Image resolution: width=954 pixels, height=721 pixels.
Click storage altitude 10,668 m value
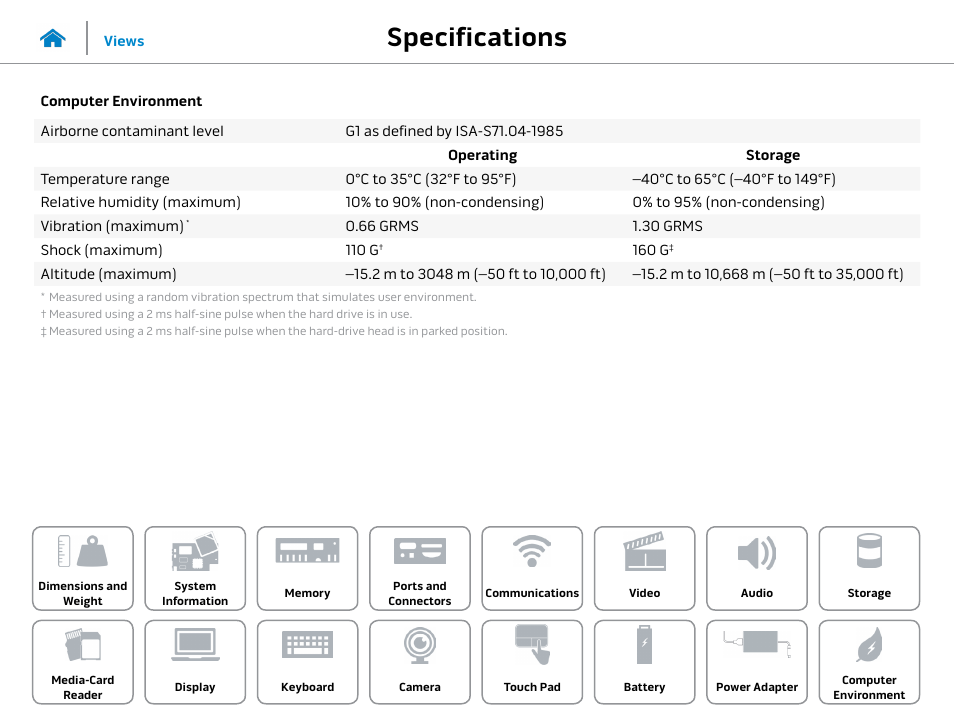768,274
